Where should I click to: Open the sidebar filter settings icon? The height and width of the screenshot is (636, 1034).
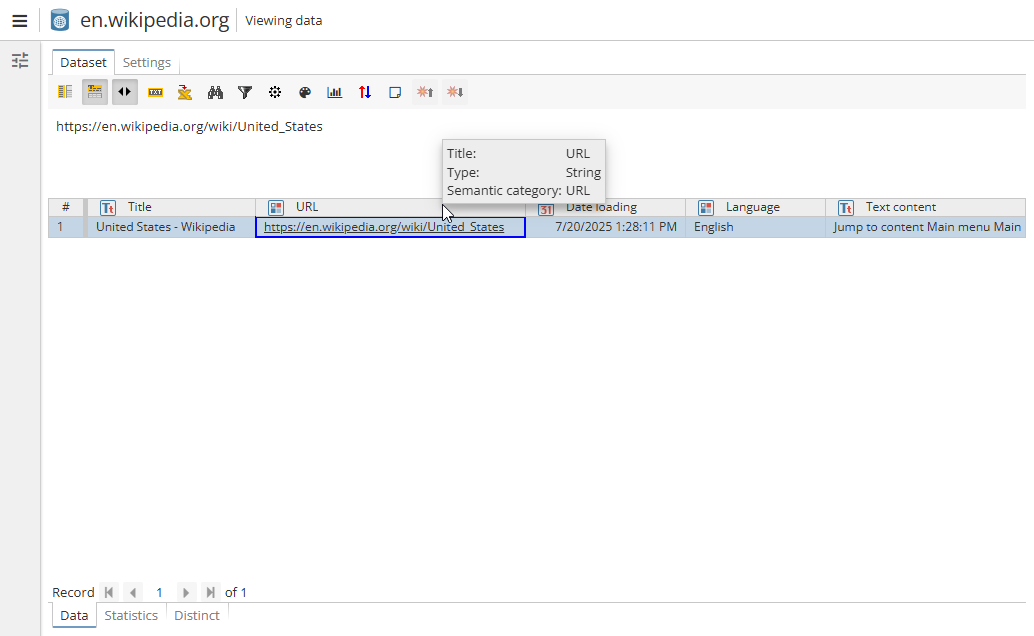20,60
